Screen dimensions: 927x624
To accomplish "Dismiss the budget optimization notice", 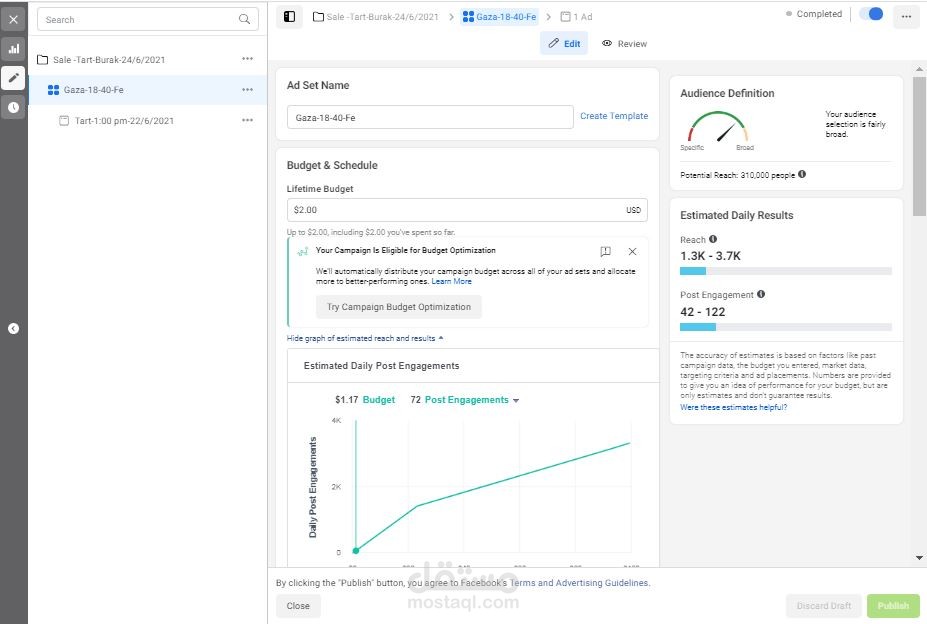I will coord(632,252).
